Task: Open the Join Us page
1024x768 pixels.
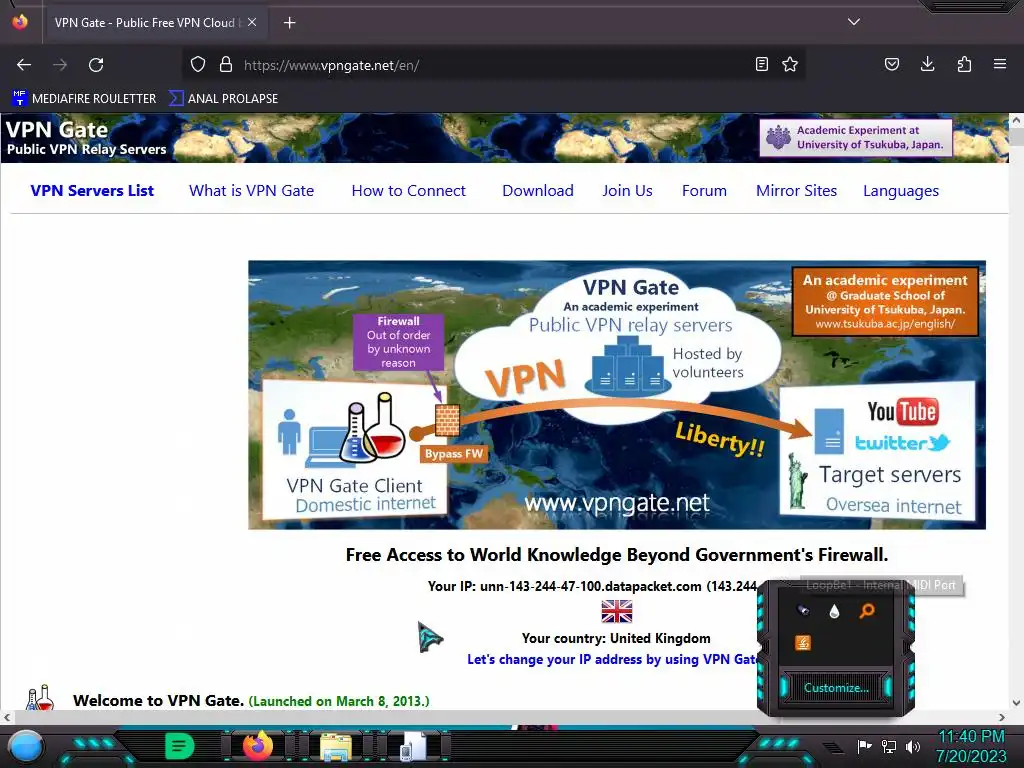Action: tap(628, 191)
